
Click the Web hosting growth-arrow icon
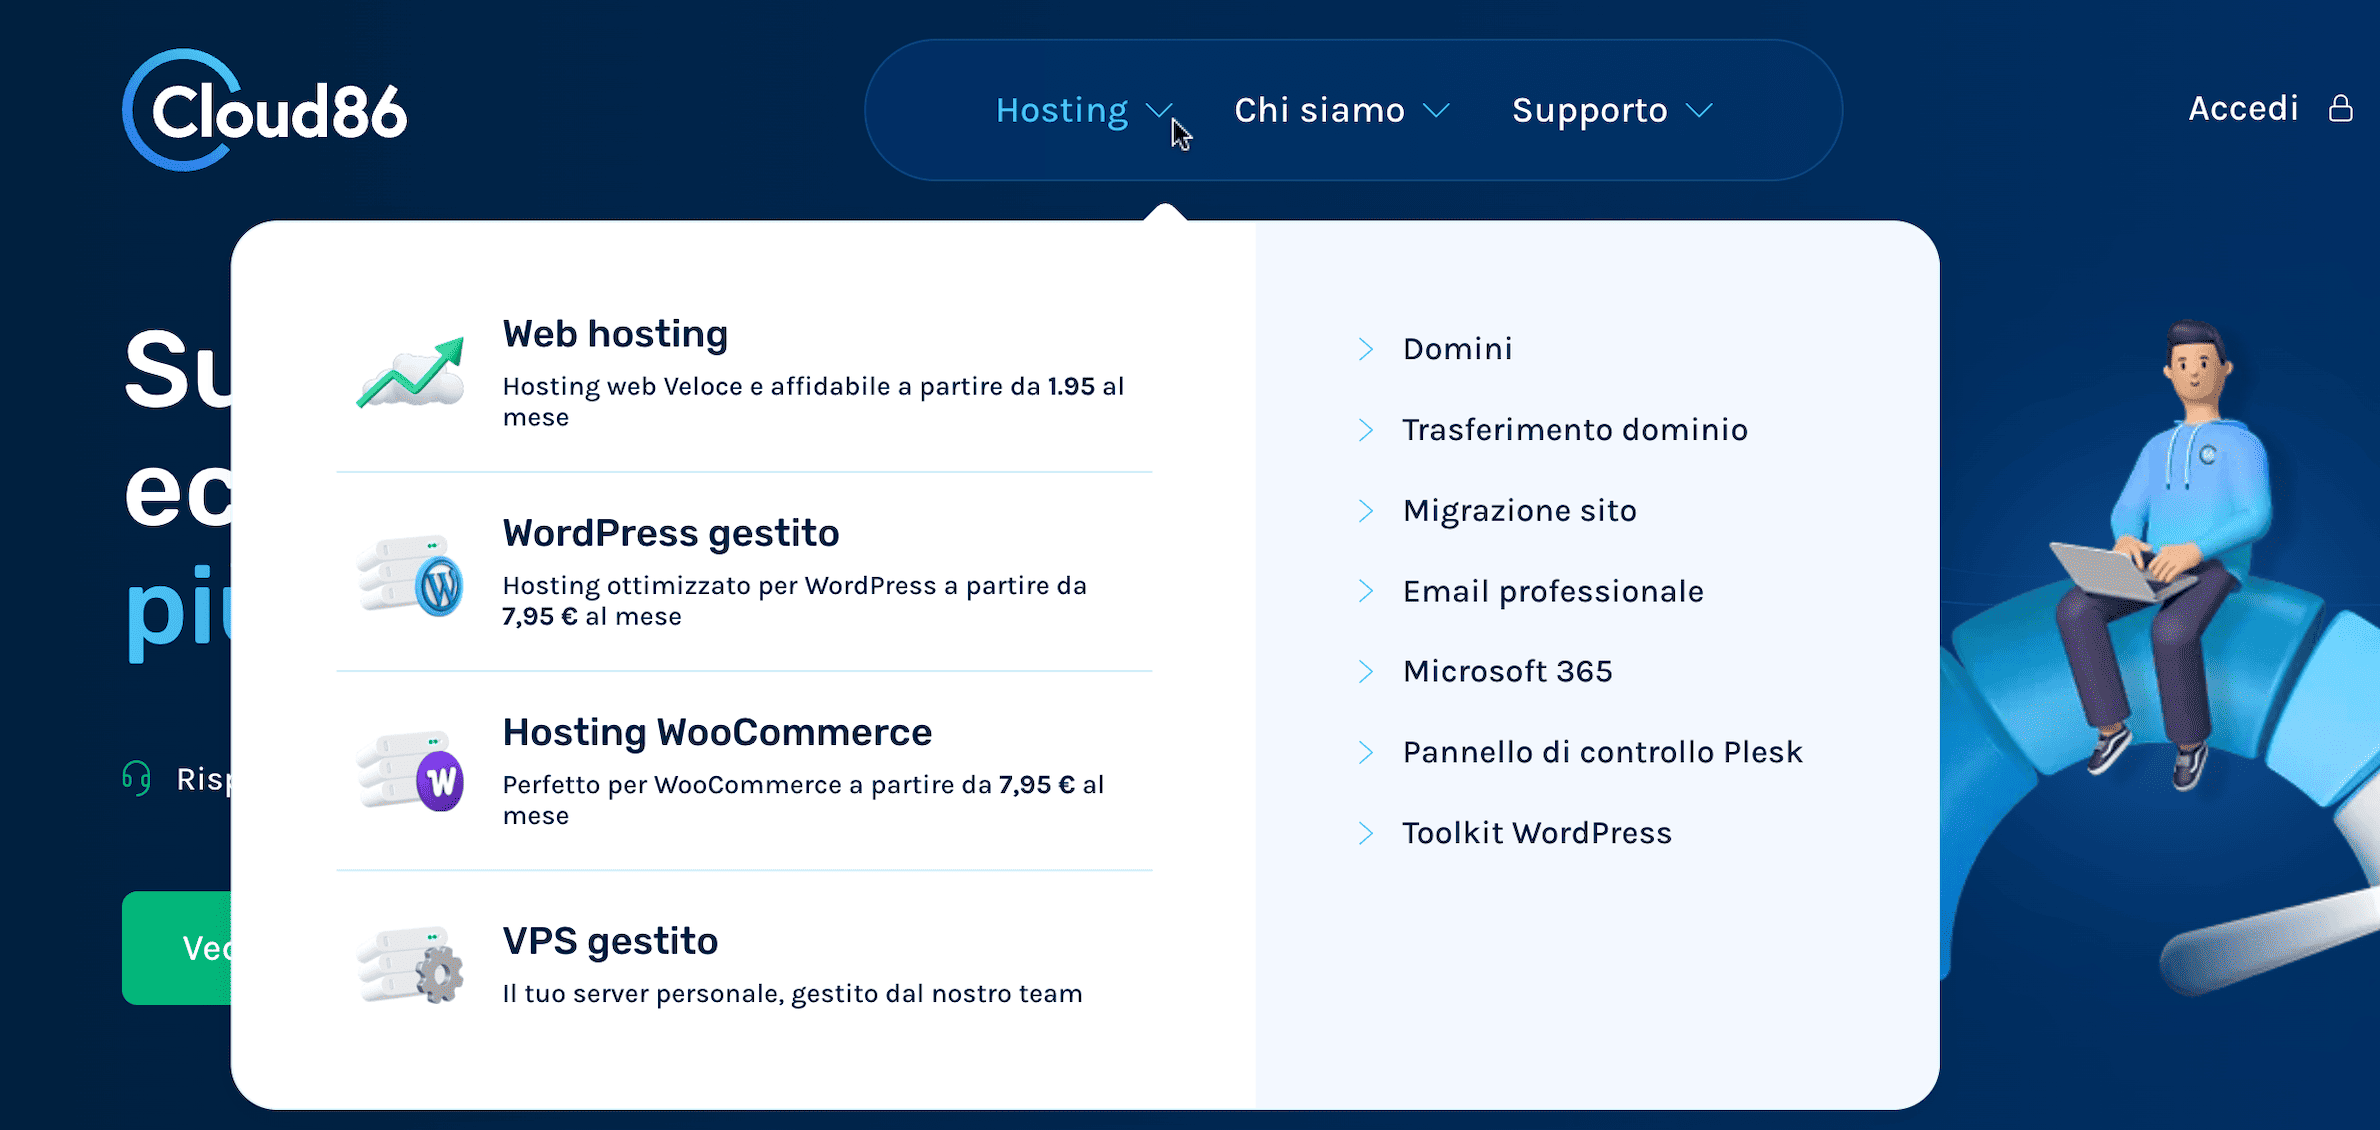tap(411, 373)
